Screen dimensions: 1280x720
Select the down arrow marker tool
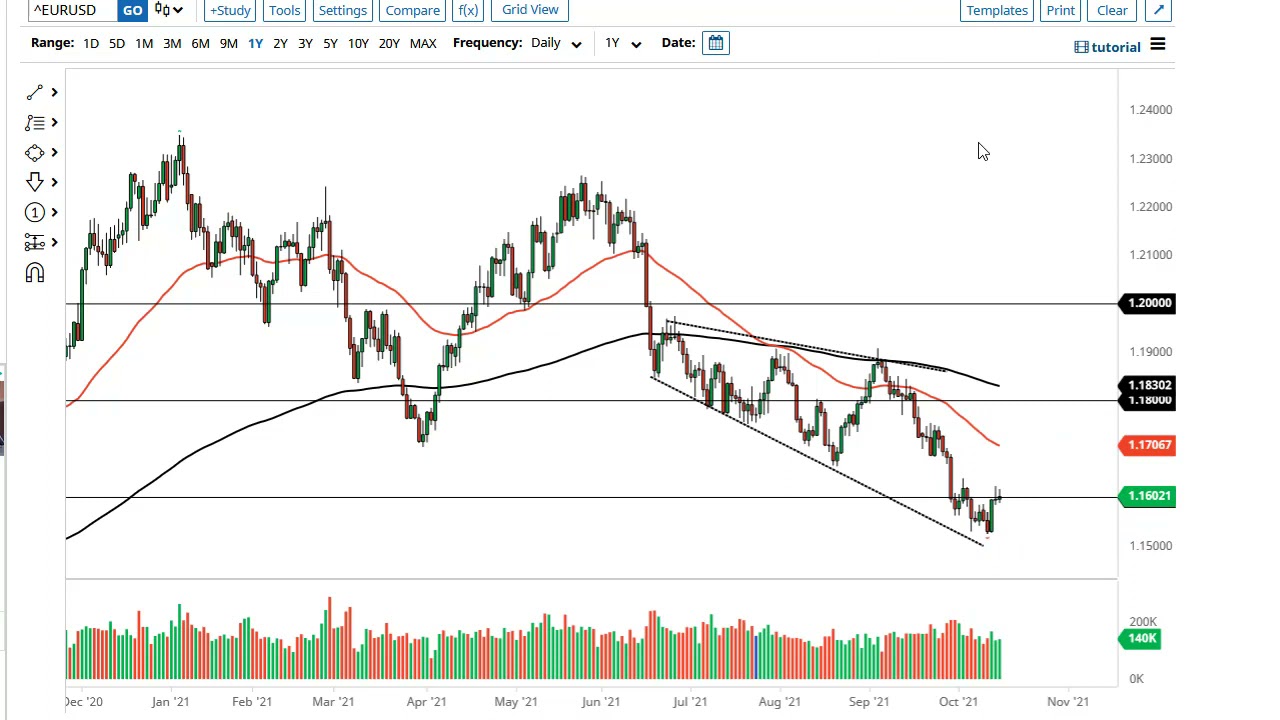(35, 182)
